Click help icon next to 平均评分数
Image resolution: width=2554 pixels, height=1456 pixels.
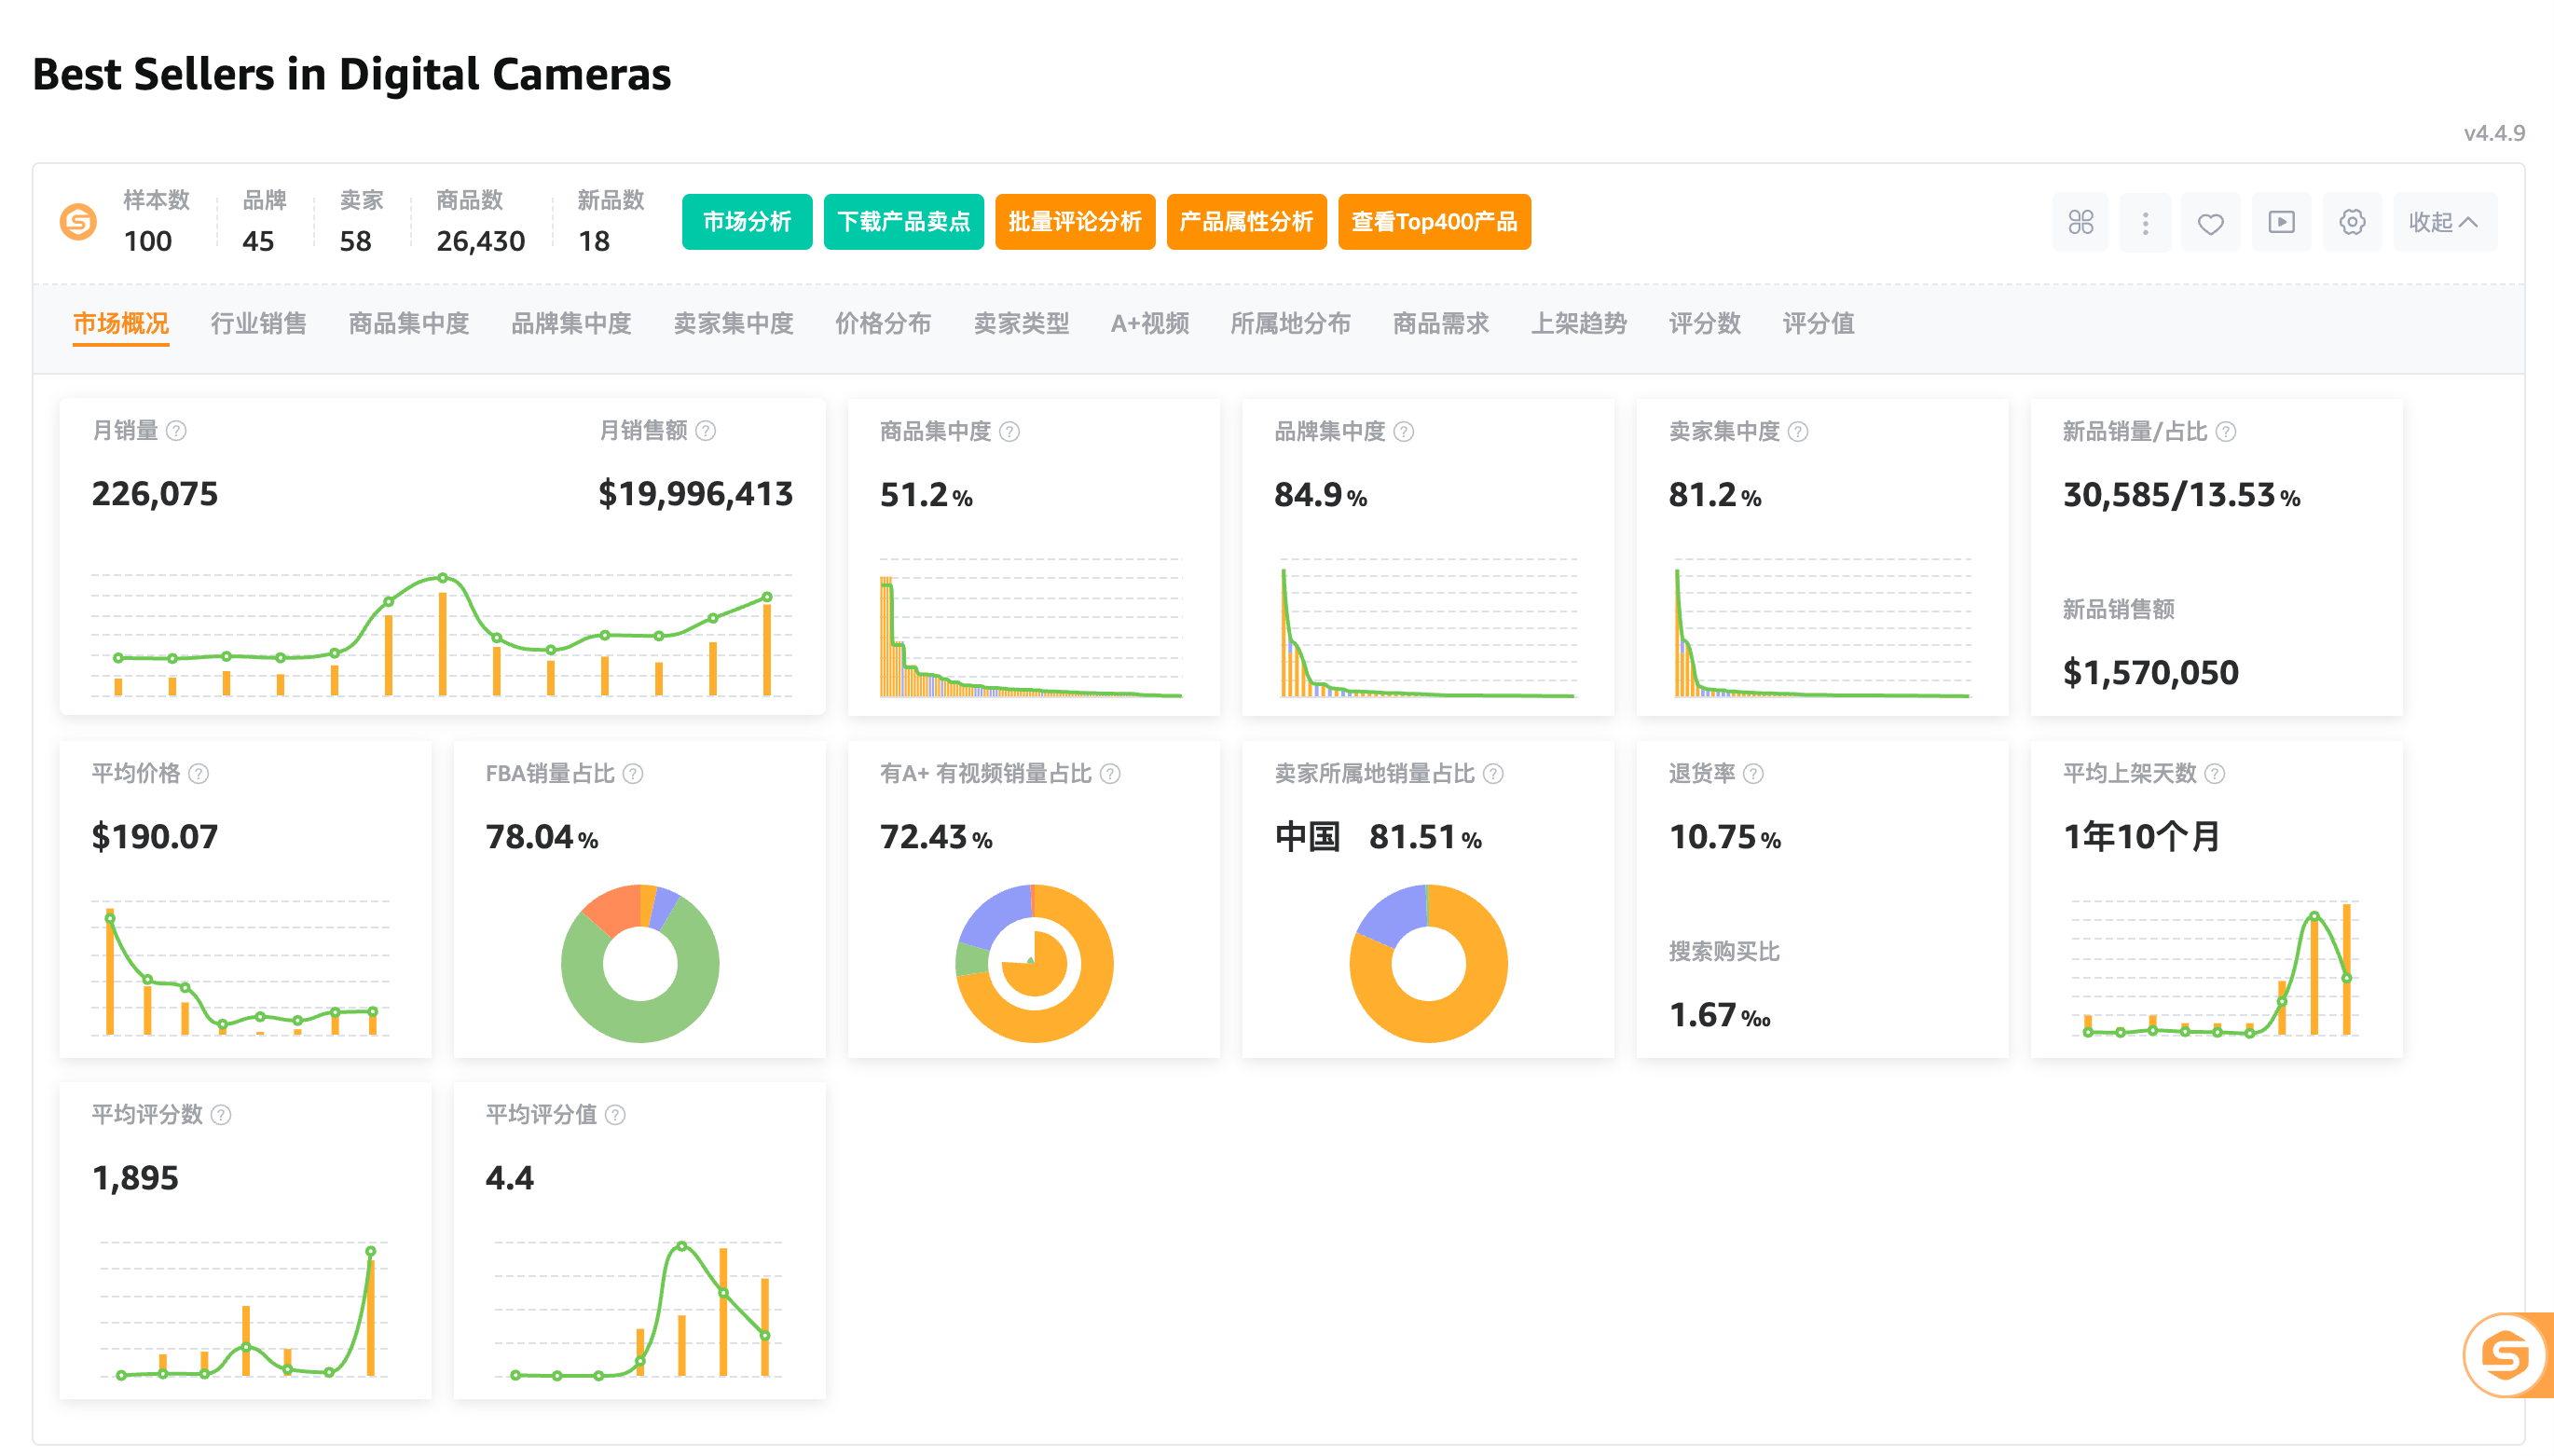(x=221, y=1115)
